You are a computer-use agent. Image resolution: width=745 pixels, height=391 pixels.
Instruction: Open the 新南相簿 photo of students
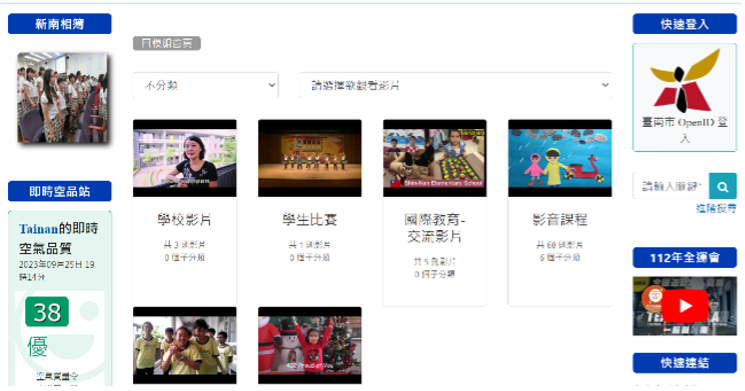pyautogui.click(x=63, y=98)
